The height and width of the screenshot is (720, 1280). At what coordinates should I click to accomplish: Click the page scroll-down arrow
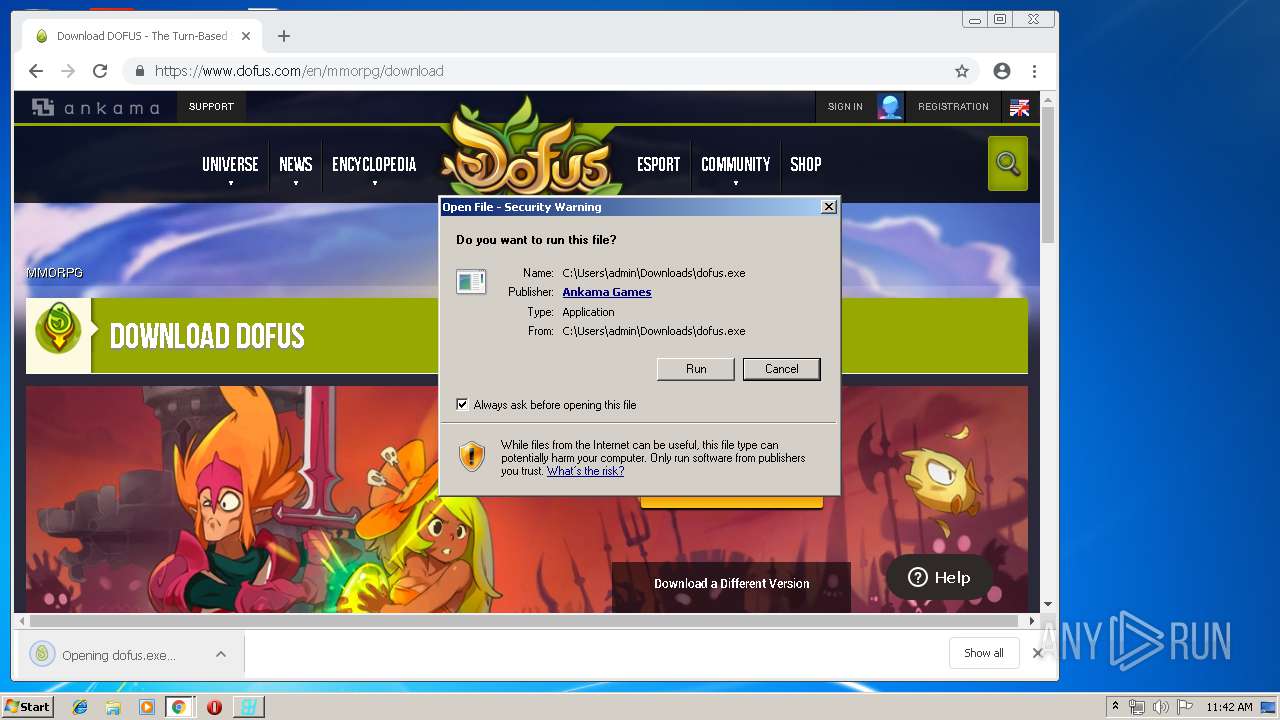coord(1048,605)
